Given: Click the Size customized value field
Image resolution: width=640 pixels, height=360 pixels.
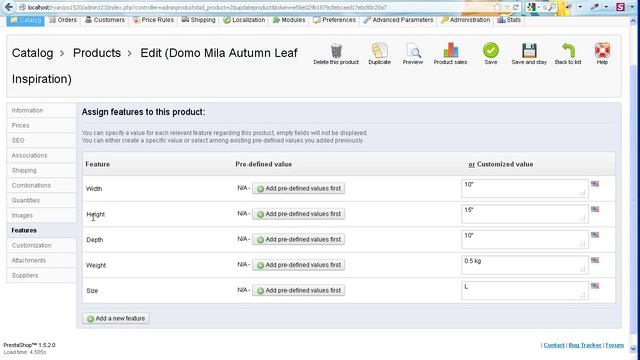Looking at the screenshot, I should tap(525, 291).
